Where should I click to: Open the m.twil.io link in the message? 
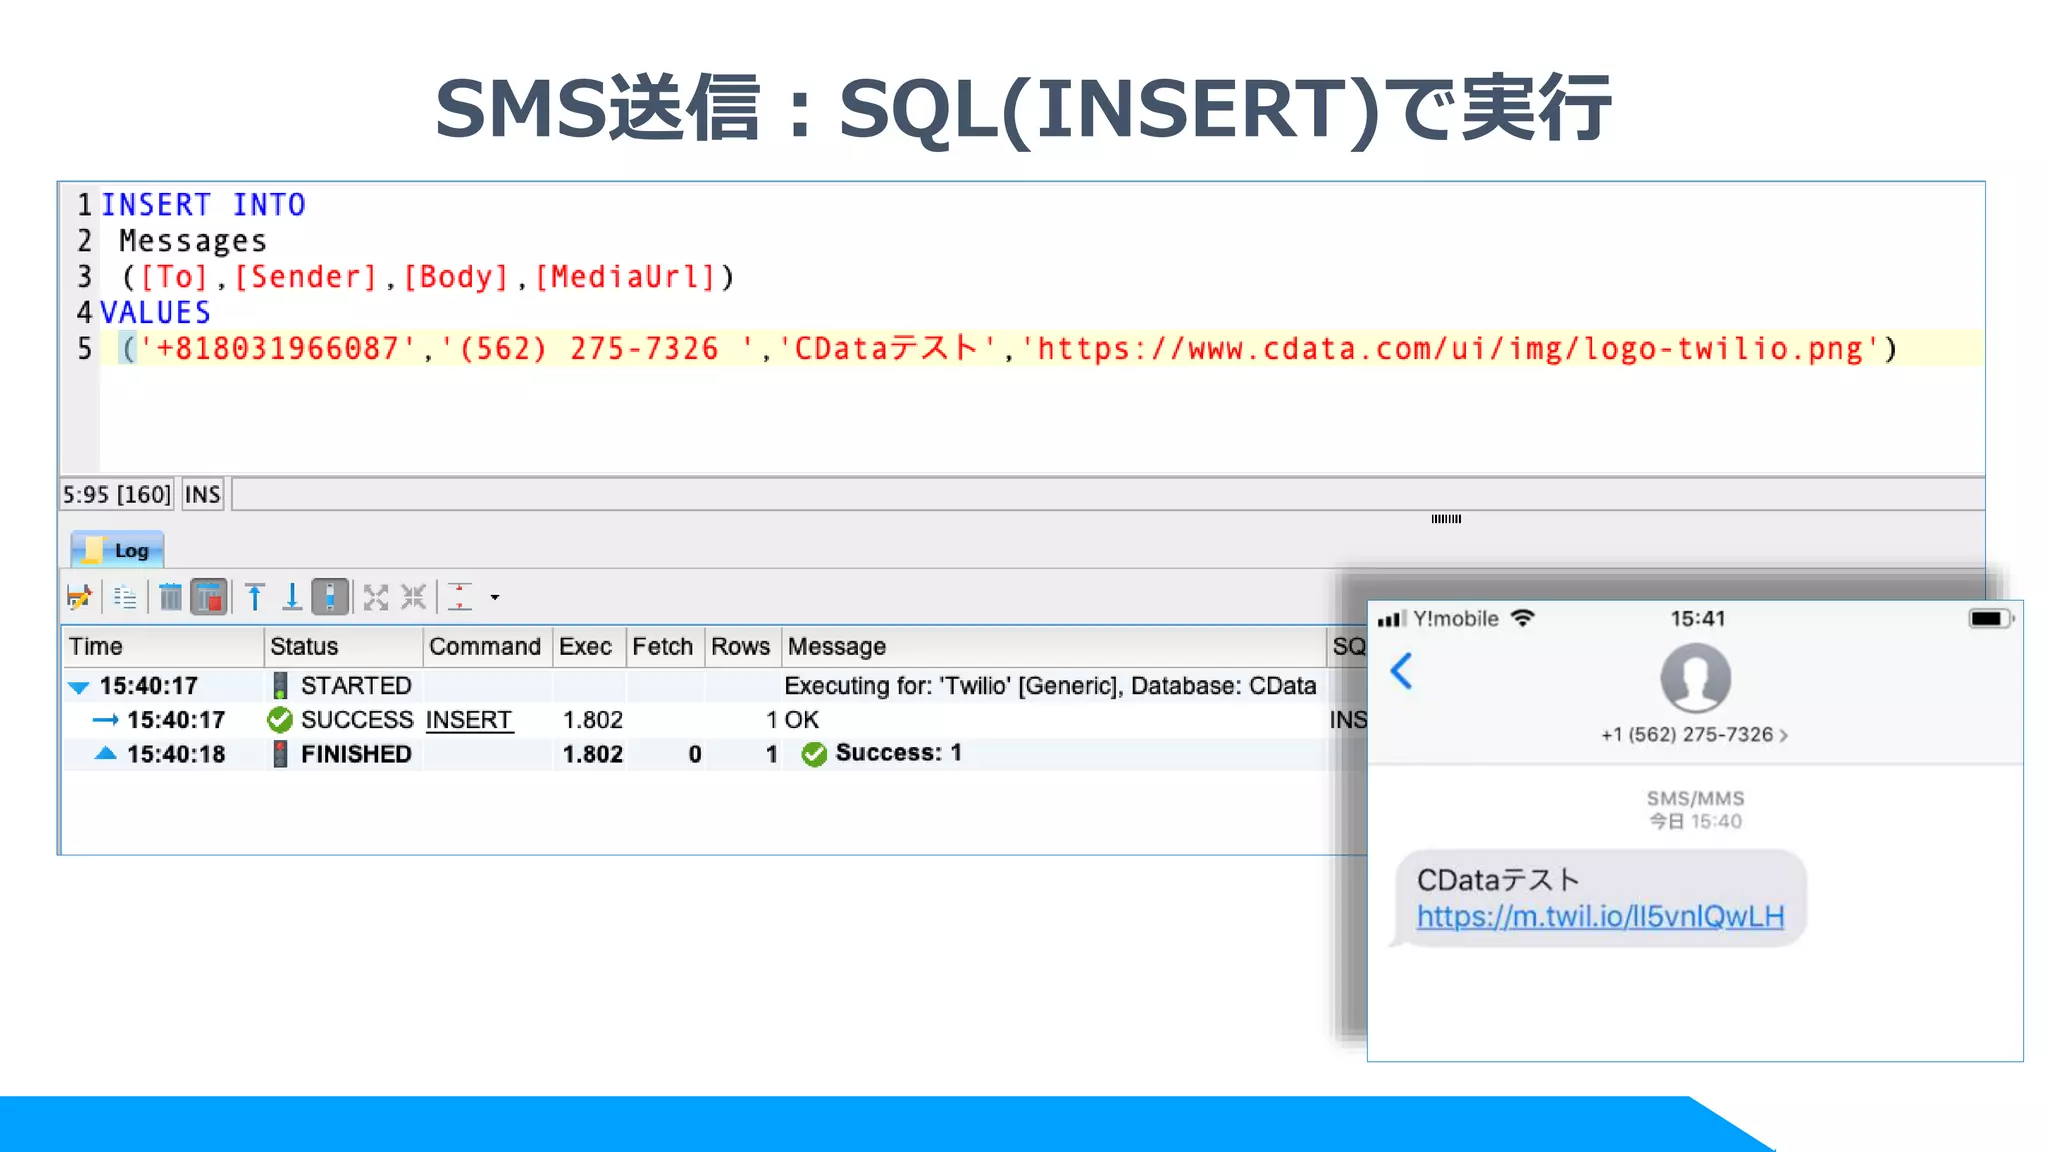[1600, 917]
